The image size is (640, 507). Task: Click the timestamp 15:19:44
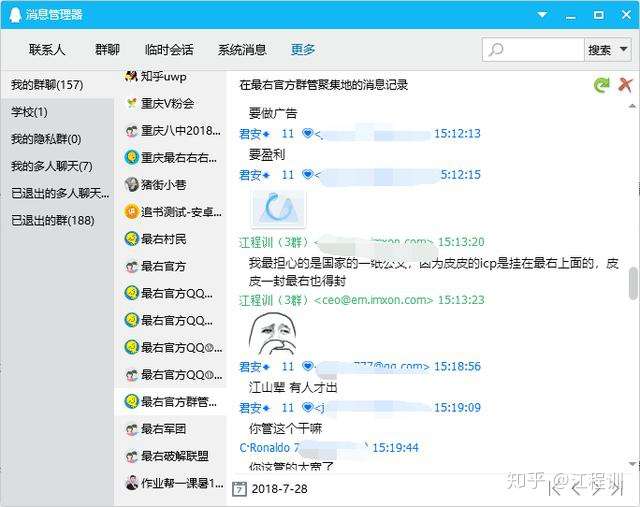pyautogui.click(x=395, y=447)
